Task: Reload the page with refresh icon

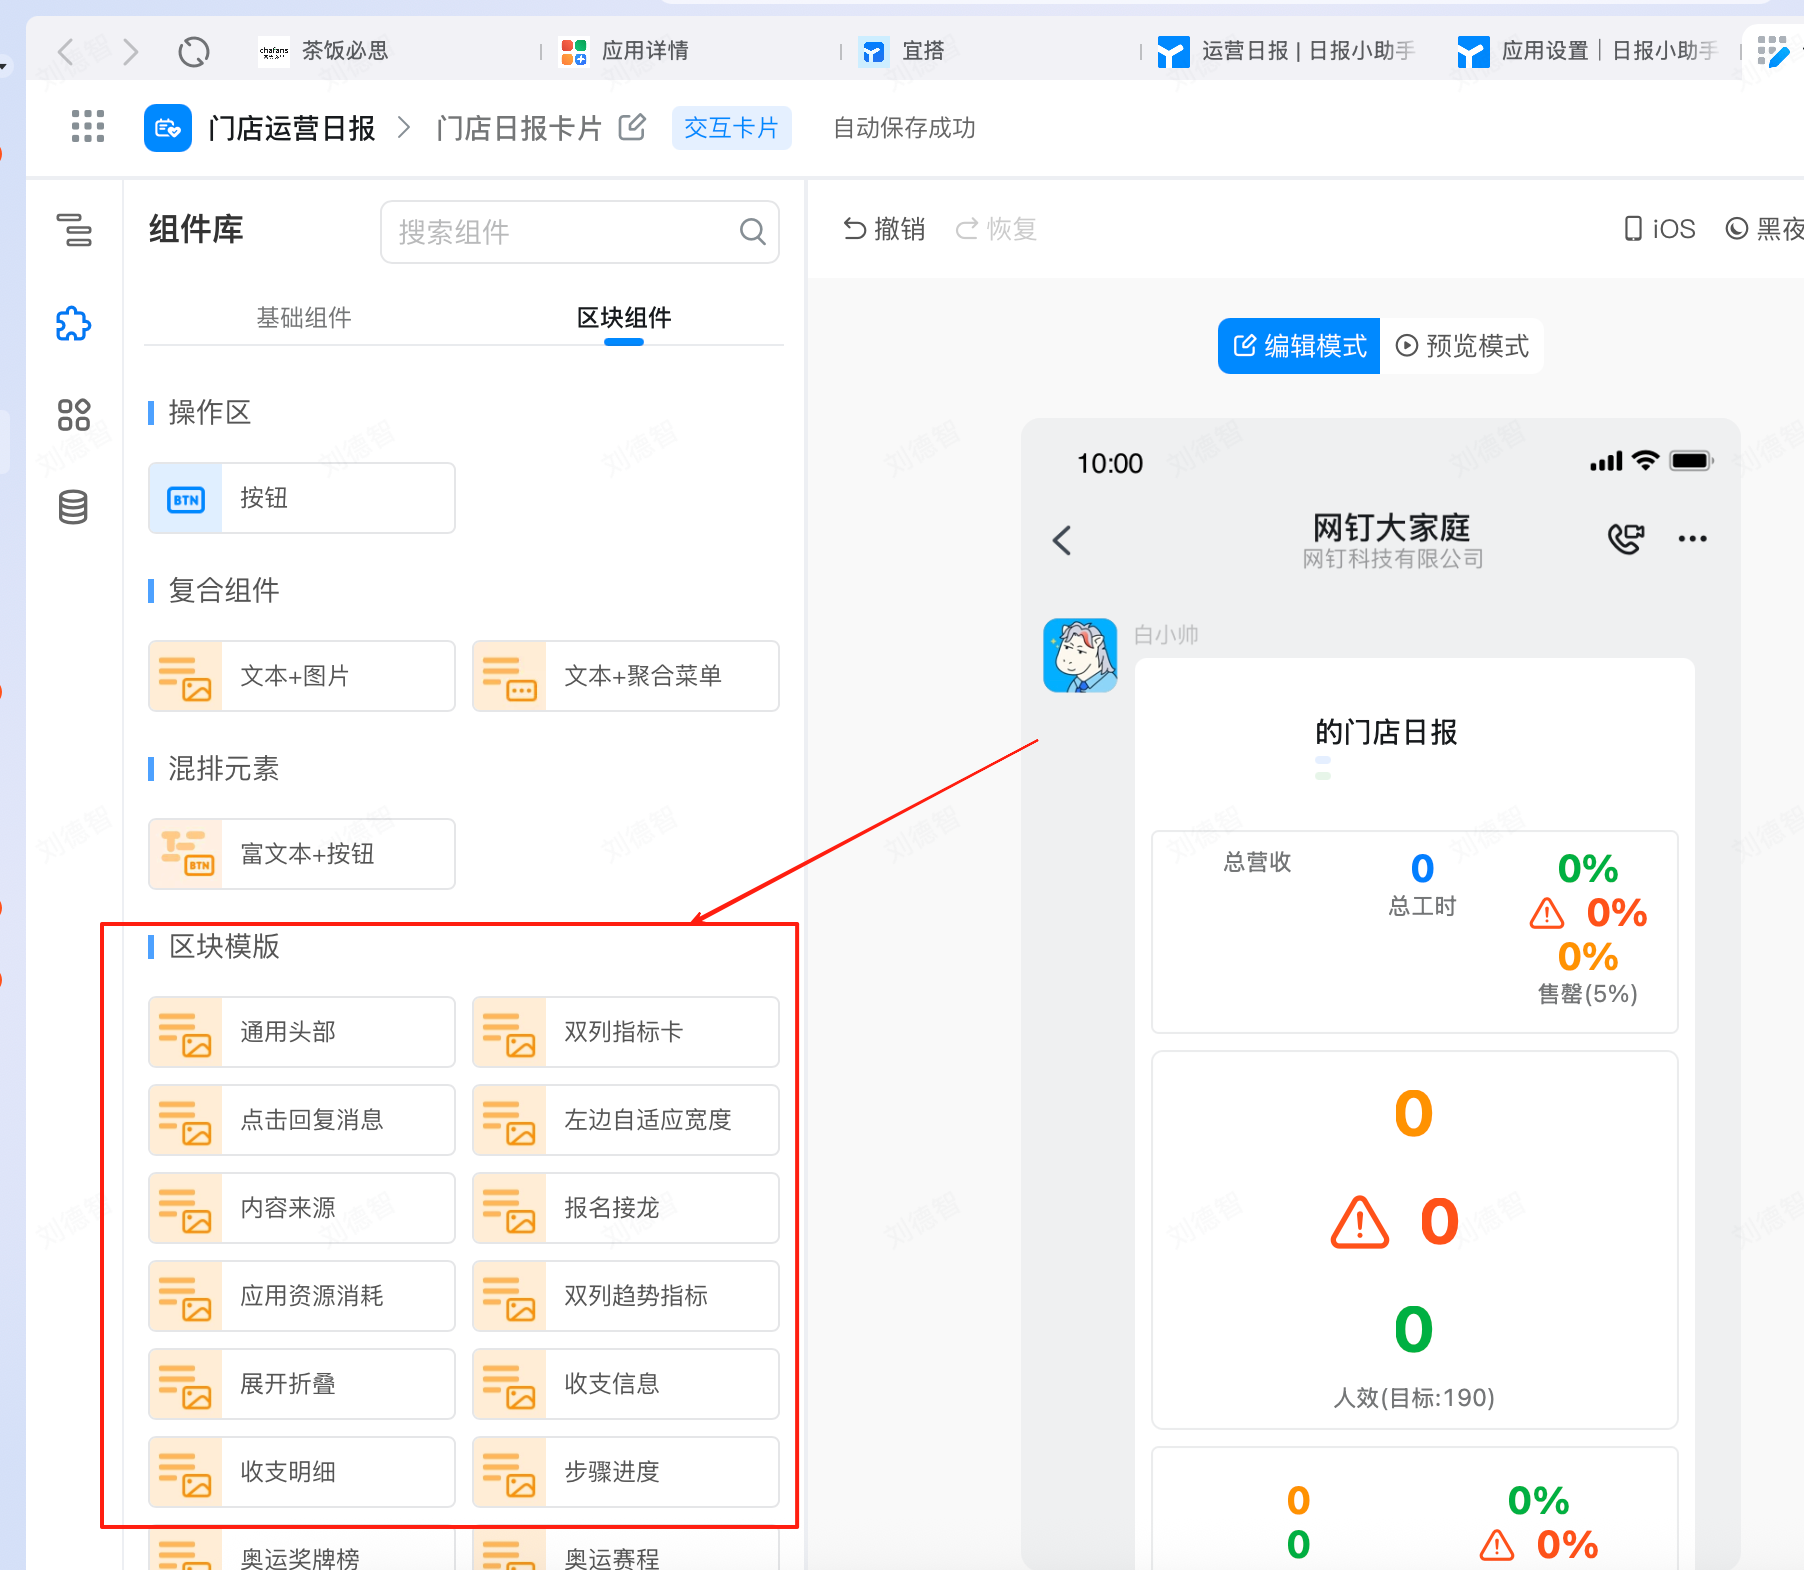Action: pos(194,51)
